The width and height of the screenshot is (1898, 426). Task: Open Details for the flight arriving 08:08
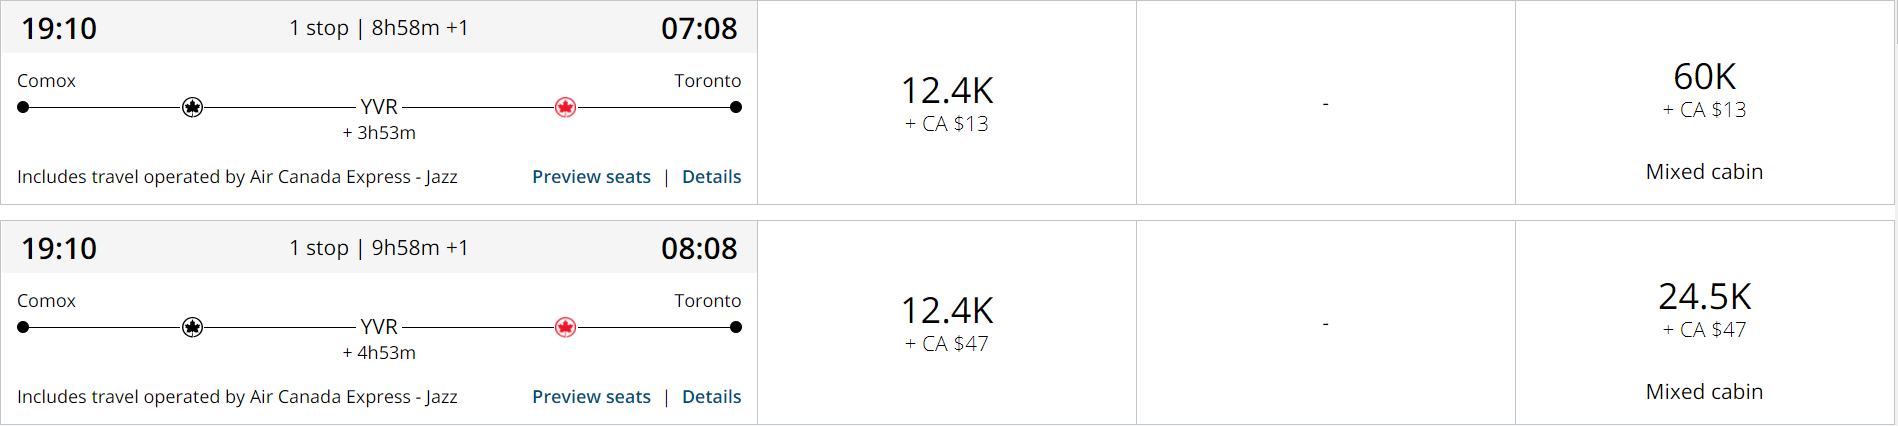point(711,397)
